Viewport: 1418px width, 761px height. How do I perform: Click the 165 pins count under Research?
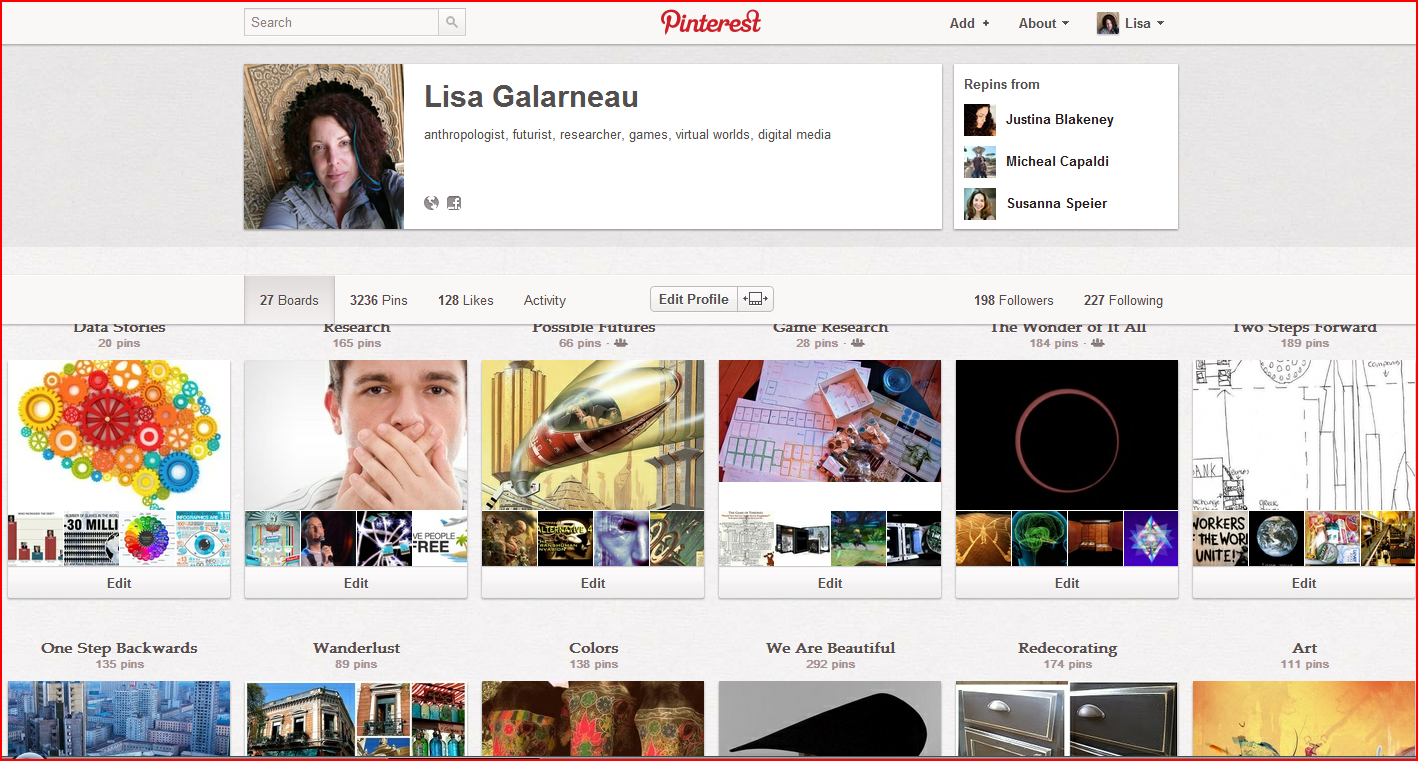tap(357, 343)
